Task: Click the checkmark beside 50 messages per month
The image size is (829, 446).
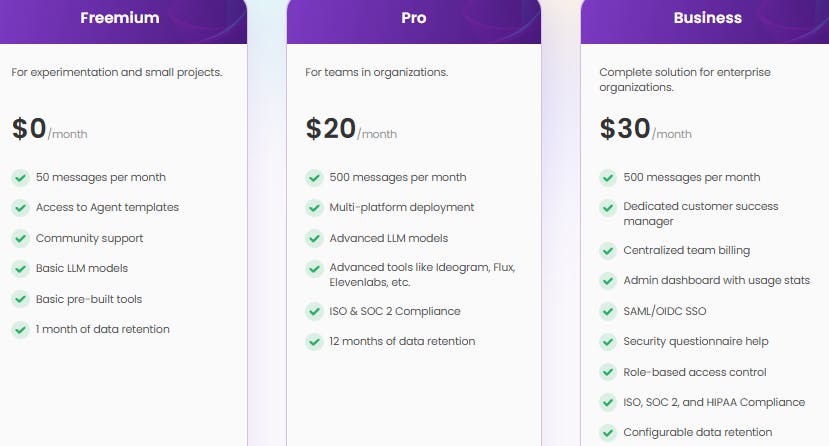Action: pyautogui.click(x=21, y=178)
